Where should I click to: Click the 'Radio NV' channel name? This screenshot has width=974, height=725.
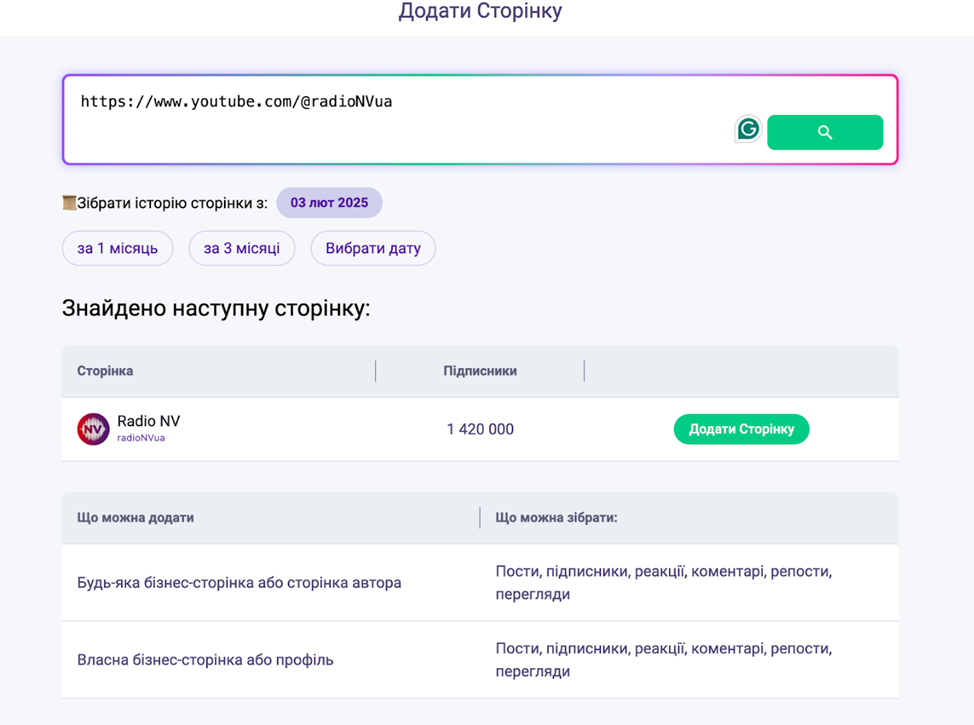(148, 421)
